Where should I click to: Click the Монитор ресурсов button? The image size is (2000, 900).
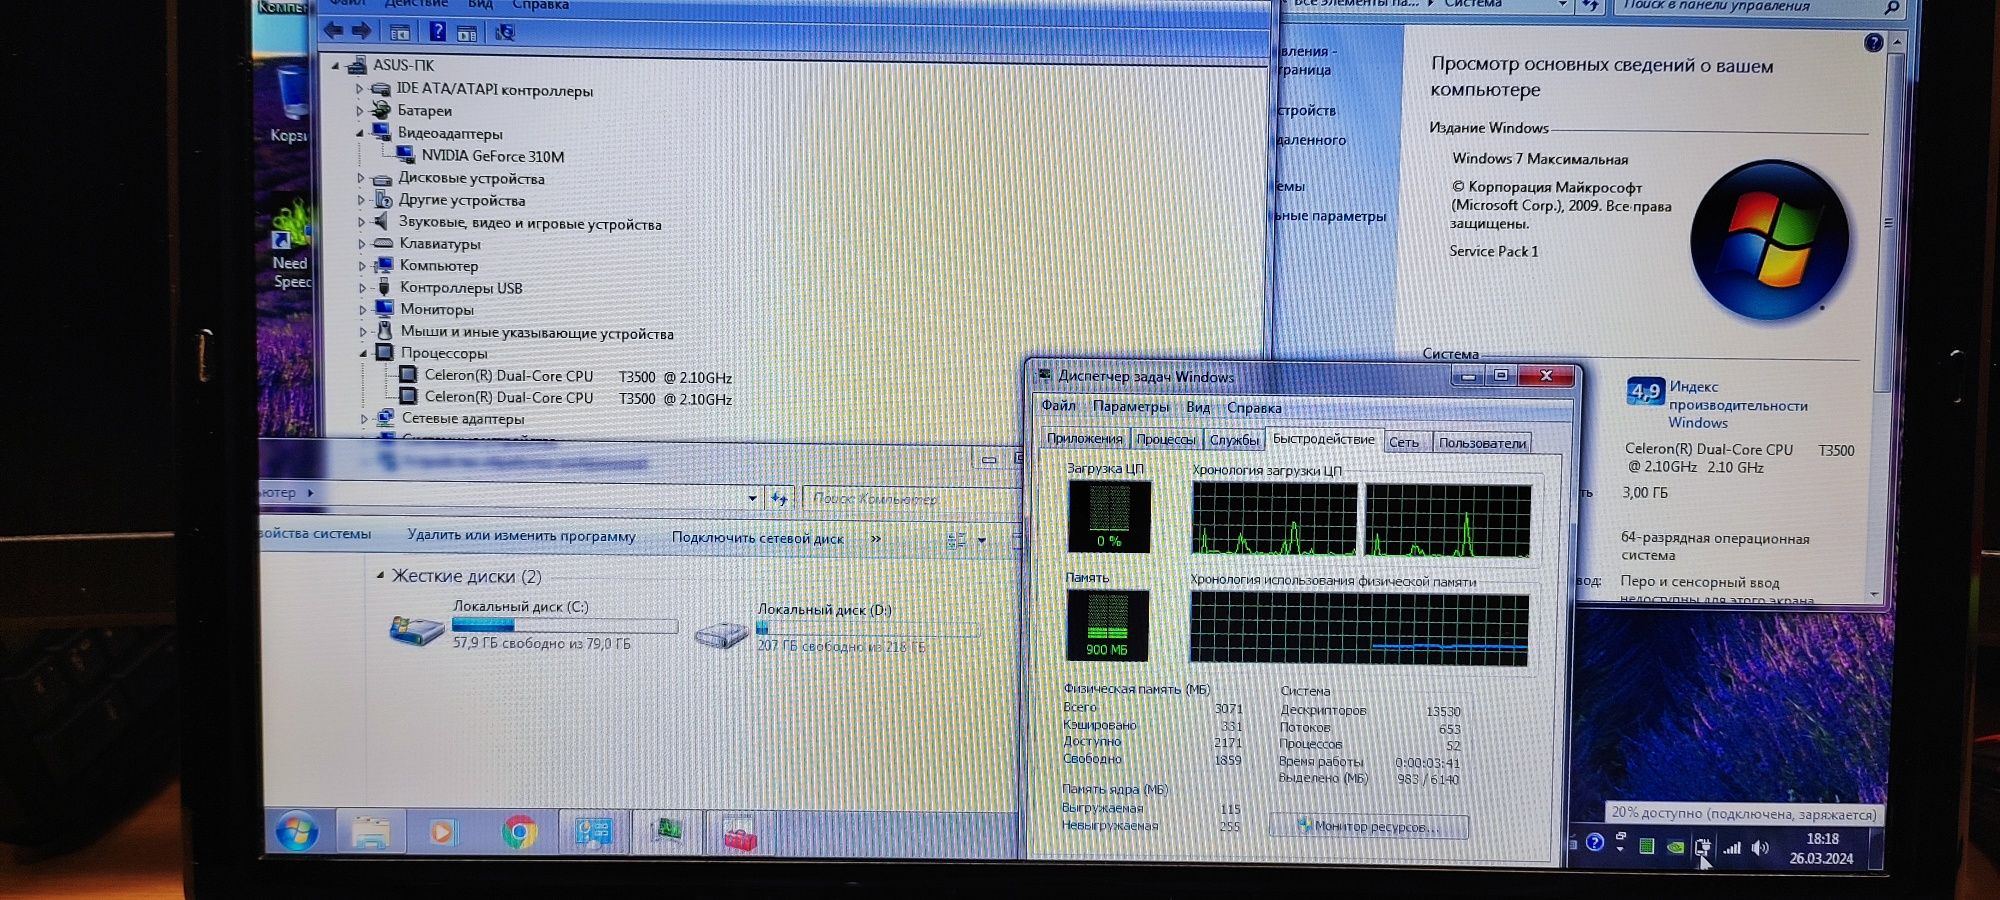1368,826
